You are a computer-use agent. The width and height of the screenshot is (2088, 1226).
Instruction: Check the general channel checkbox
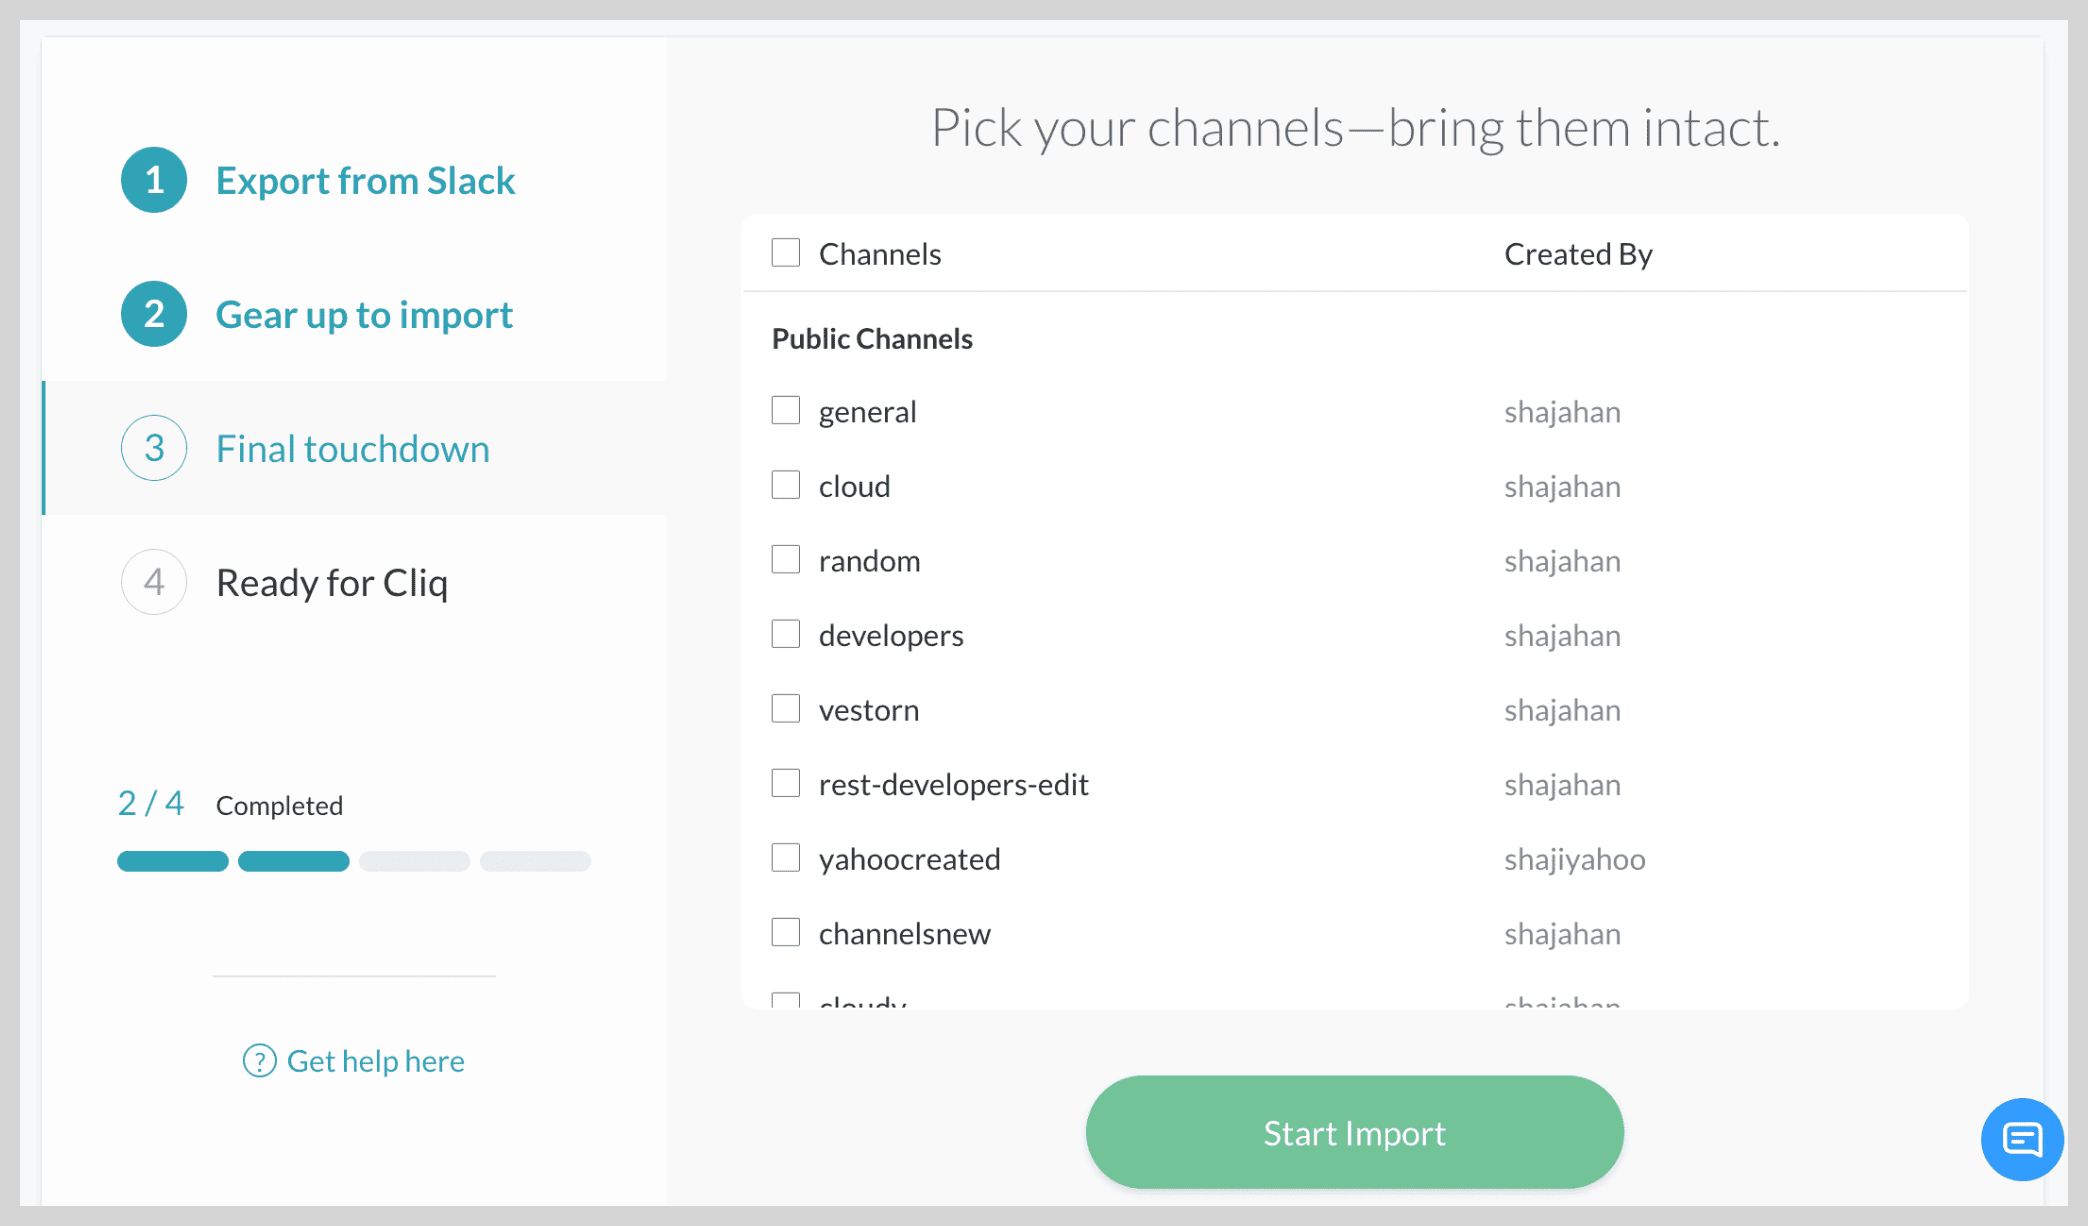786,411
